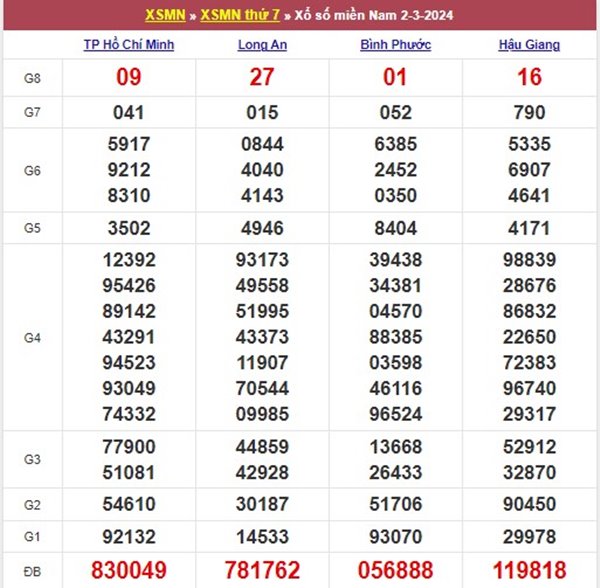
Task: Click the ĐB row label
Action: (32, 572)
